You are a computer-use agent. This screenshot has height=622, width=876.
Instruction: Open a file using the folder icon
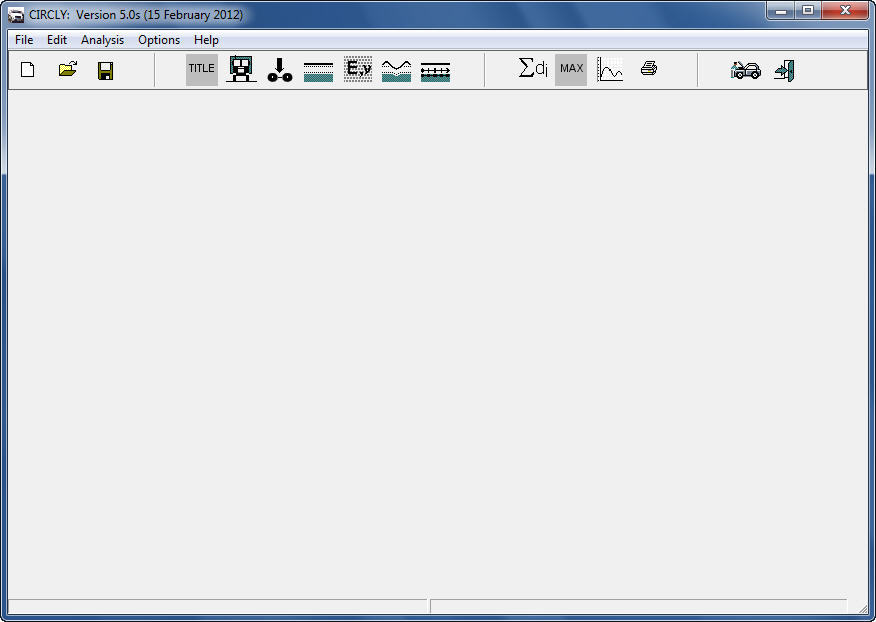click(68, 69)
